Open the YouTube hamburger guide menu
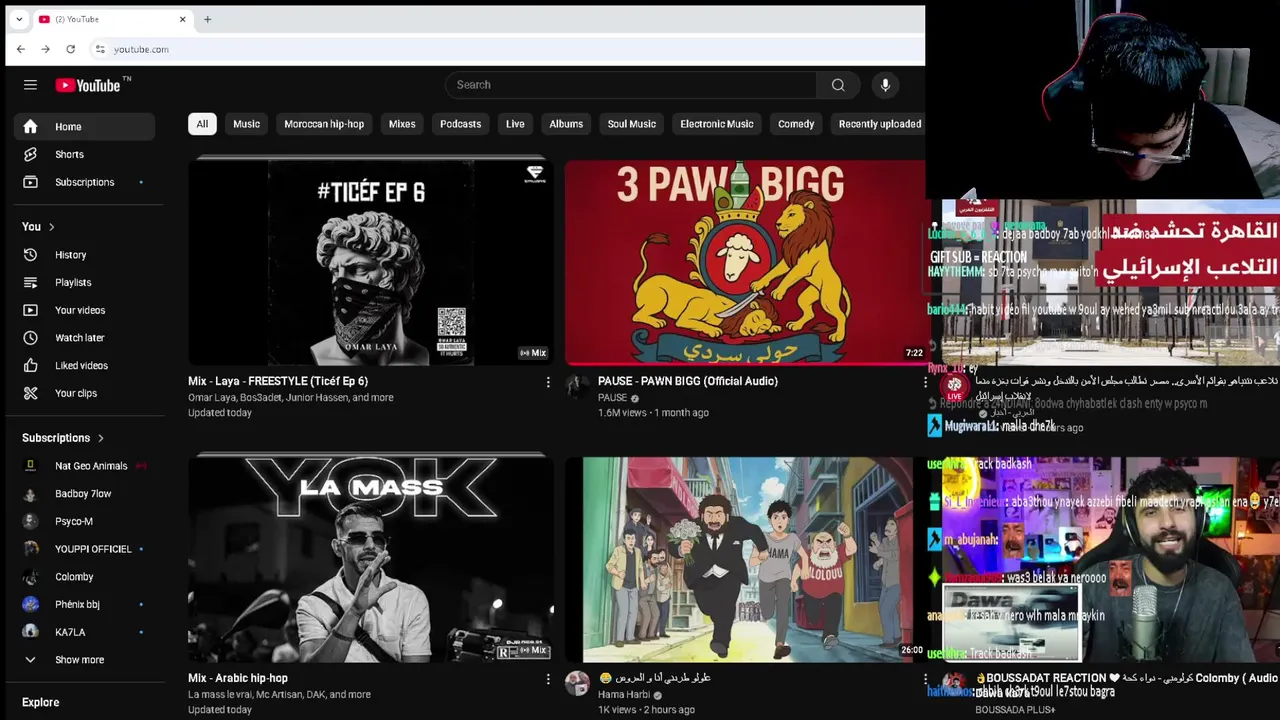Image resolution: width=1280 pixels, height=720 pixels. tap(30, 85)
